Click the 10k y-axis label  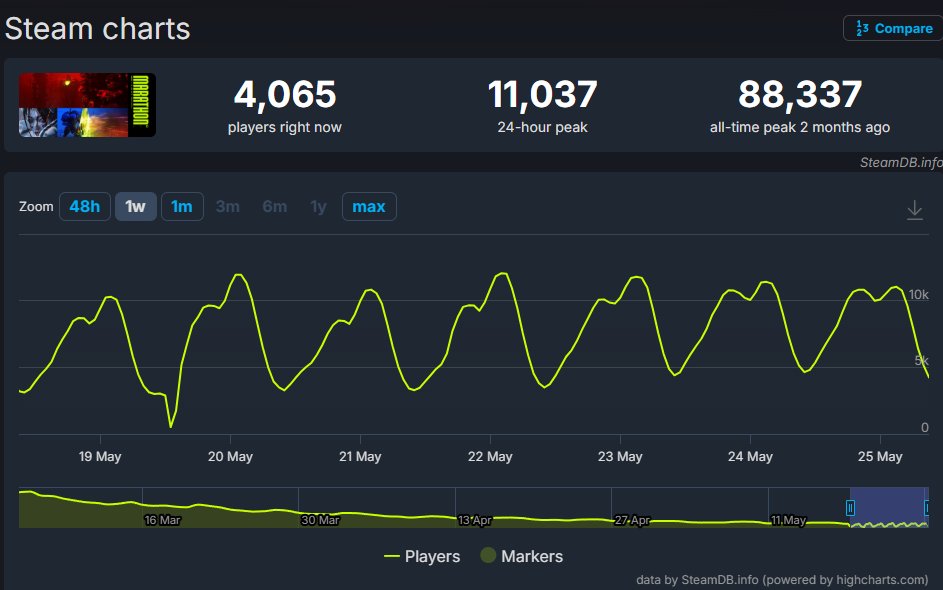click(918, 295)
